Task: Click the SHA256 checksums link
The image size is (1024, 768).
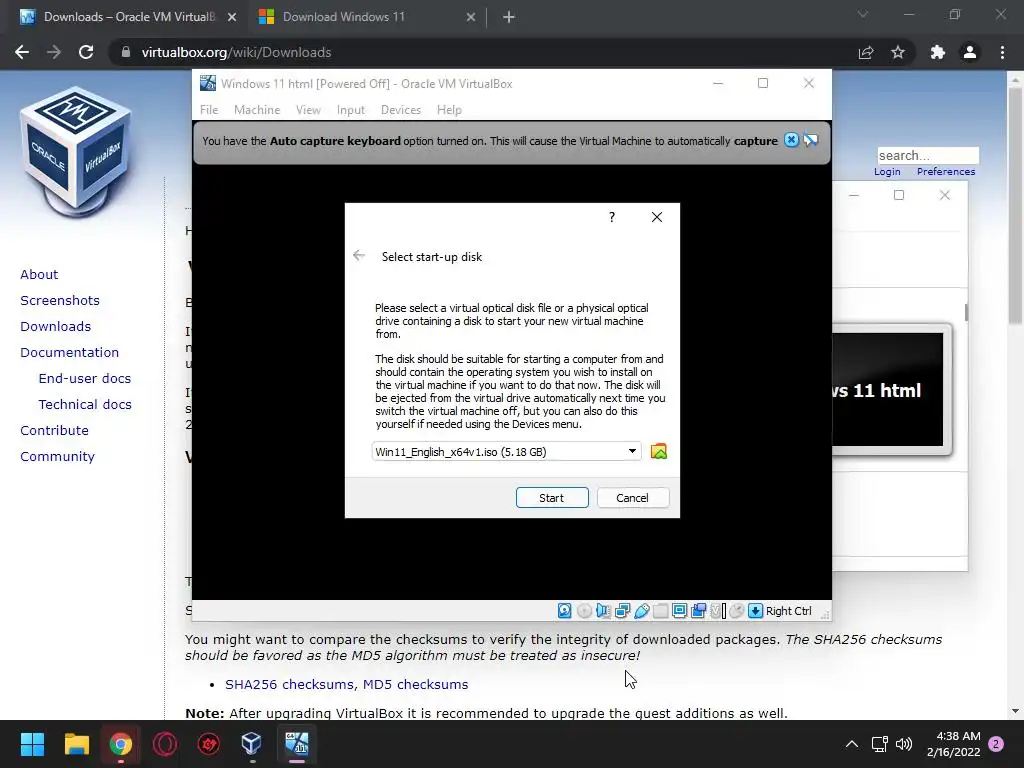Action: [x=291, y=684]
